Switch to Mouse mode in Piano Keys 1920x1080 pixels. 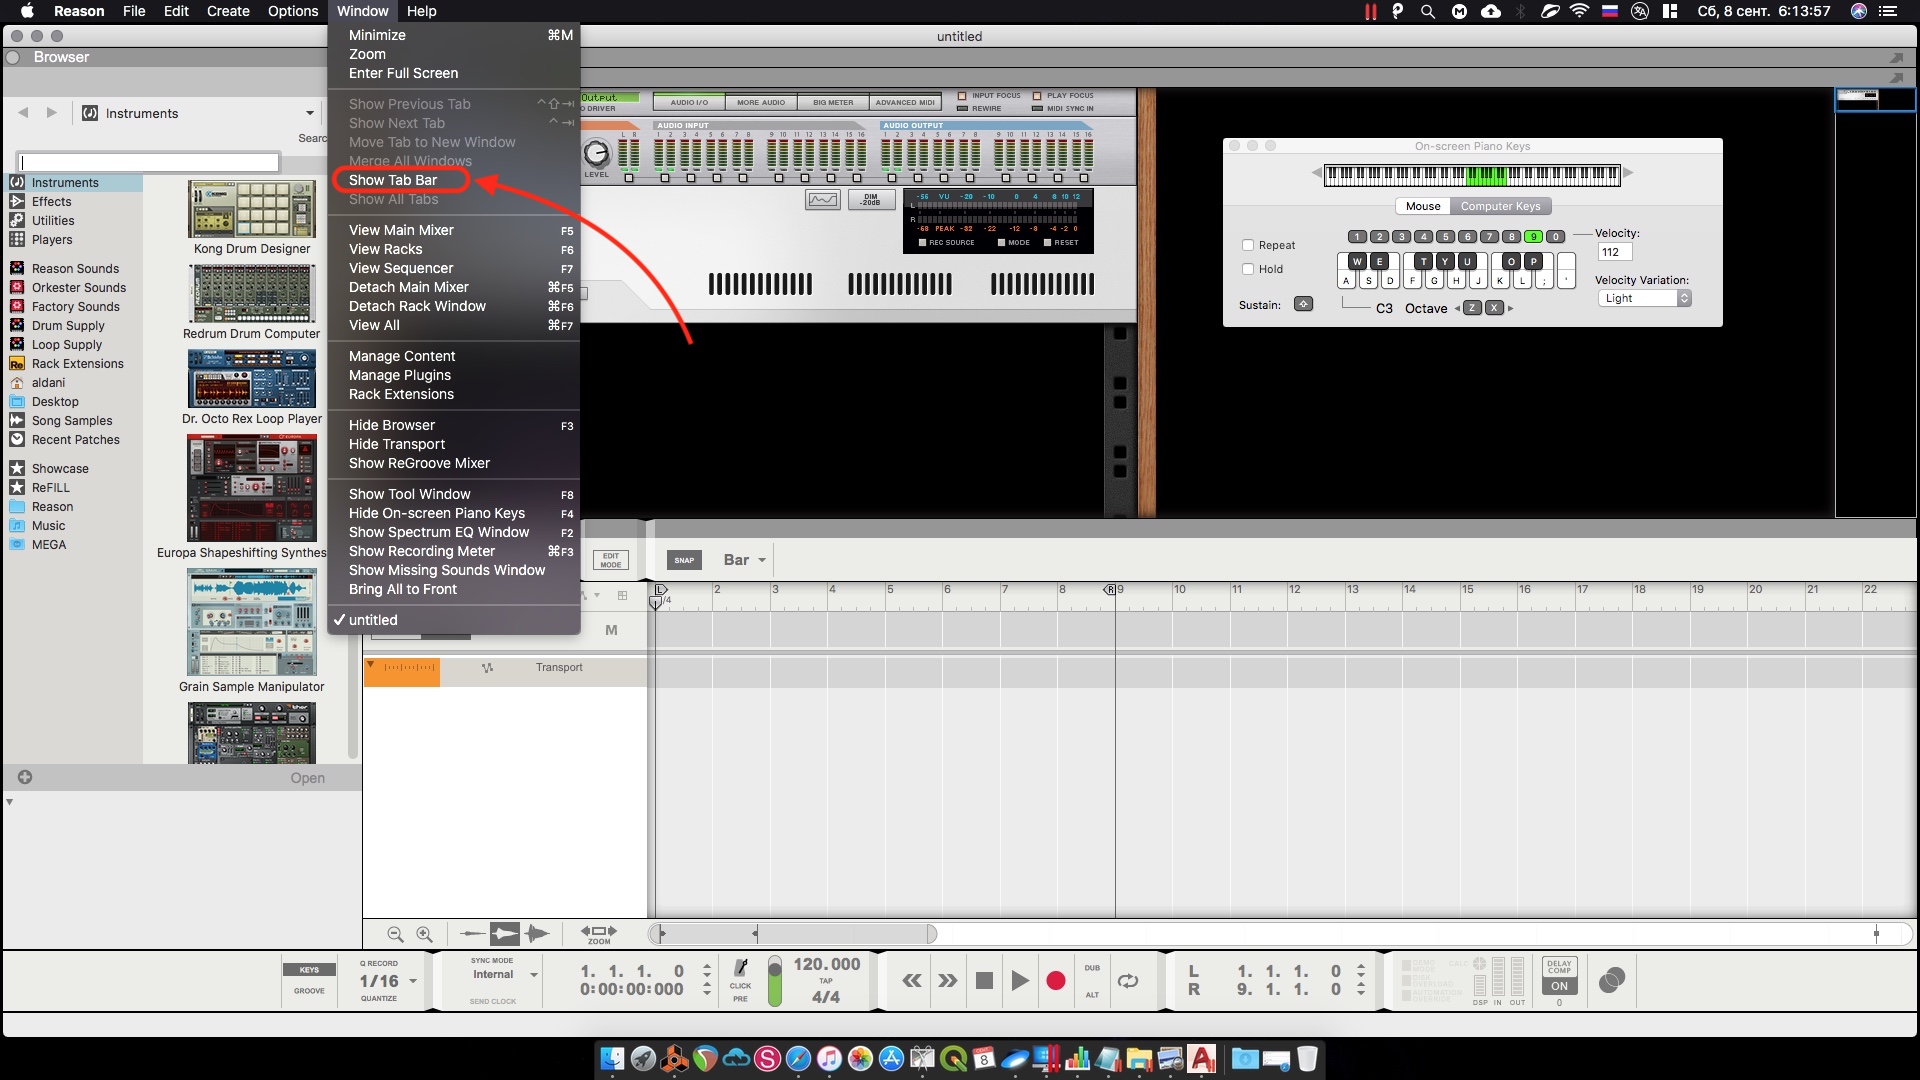coord(1422,206)
